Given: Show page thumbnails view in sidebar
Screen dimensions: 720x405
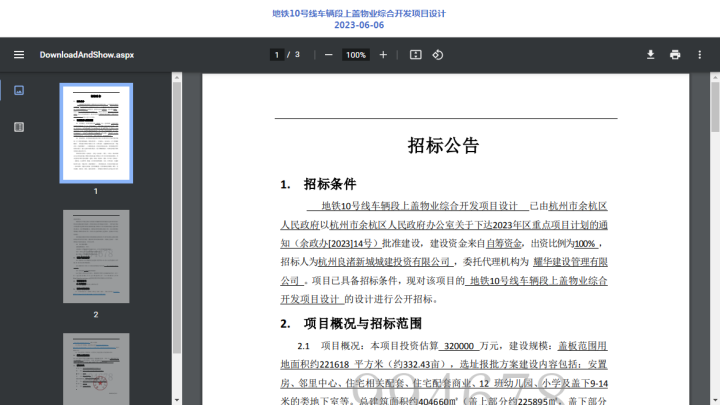Looking at the screenshot, I should click(x=19, y=90).
